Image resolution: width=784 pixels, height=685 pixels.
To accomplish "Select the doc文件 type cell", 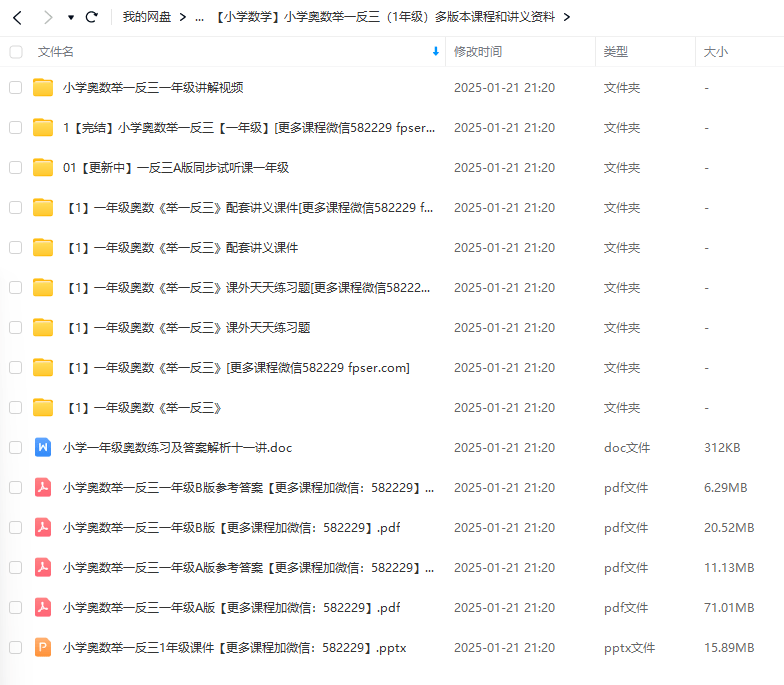I will [627, 448].
